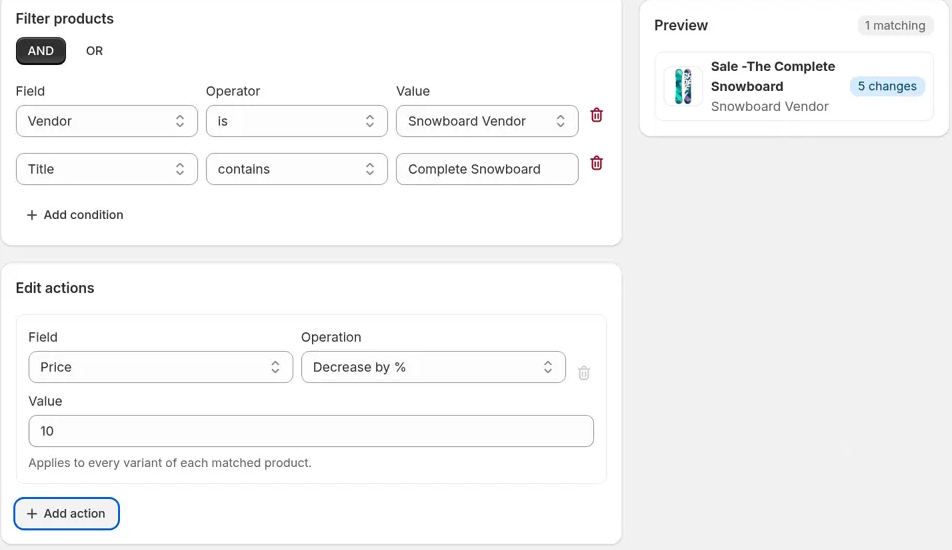Click the snowboard product thumbnail in Preview
This screenshot has height=550, width=952.
click(683, 86)
